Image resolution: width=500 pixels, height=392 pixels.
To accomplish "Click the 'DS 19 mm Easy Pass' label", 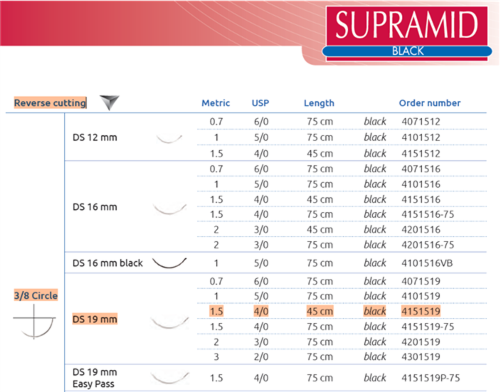I will click(95, 378).
